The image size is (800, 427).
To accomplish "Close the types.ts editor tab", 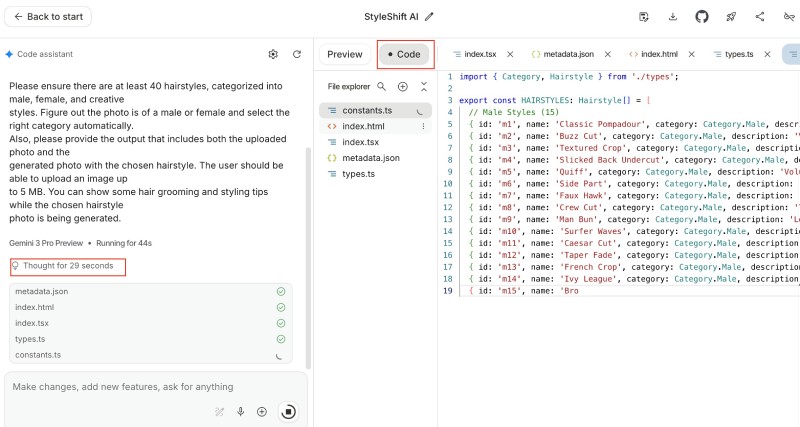I will point(767,54).
